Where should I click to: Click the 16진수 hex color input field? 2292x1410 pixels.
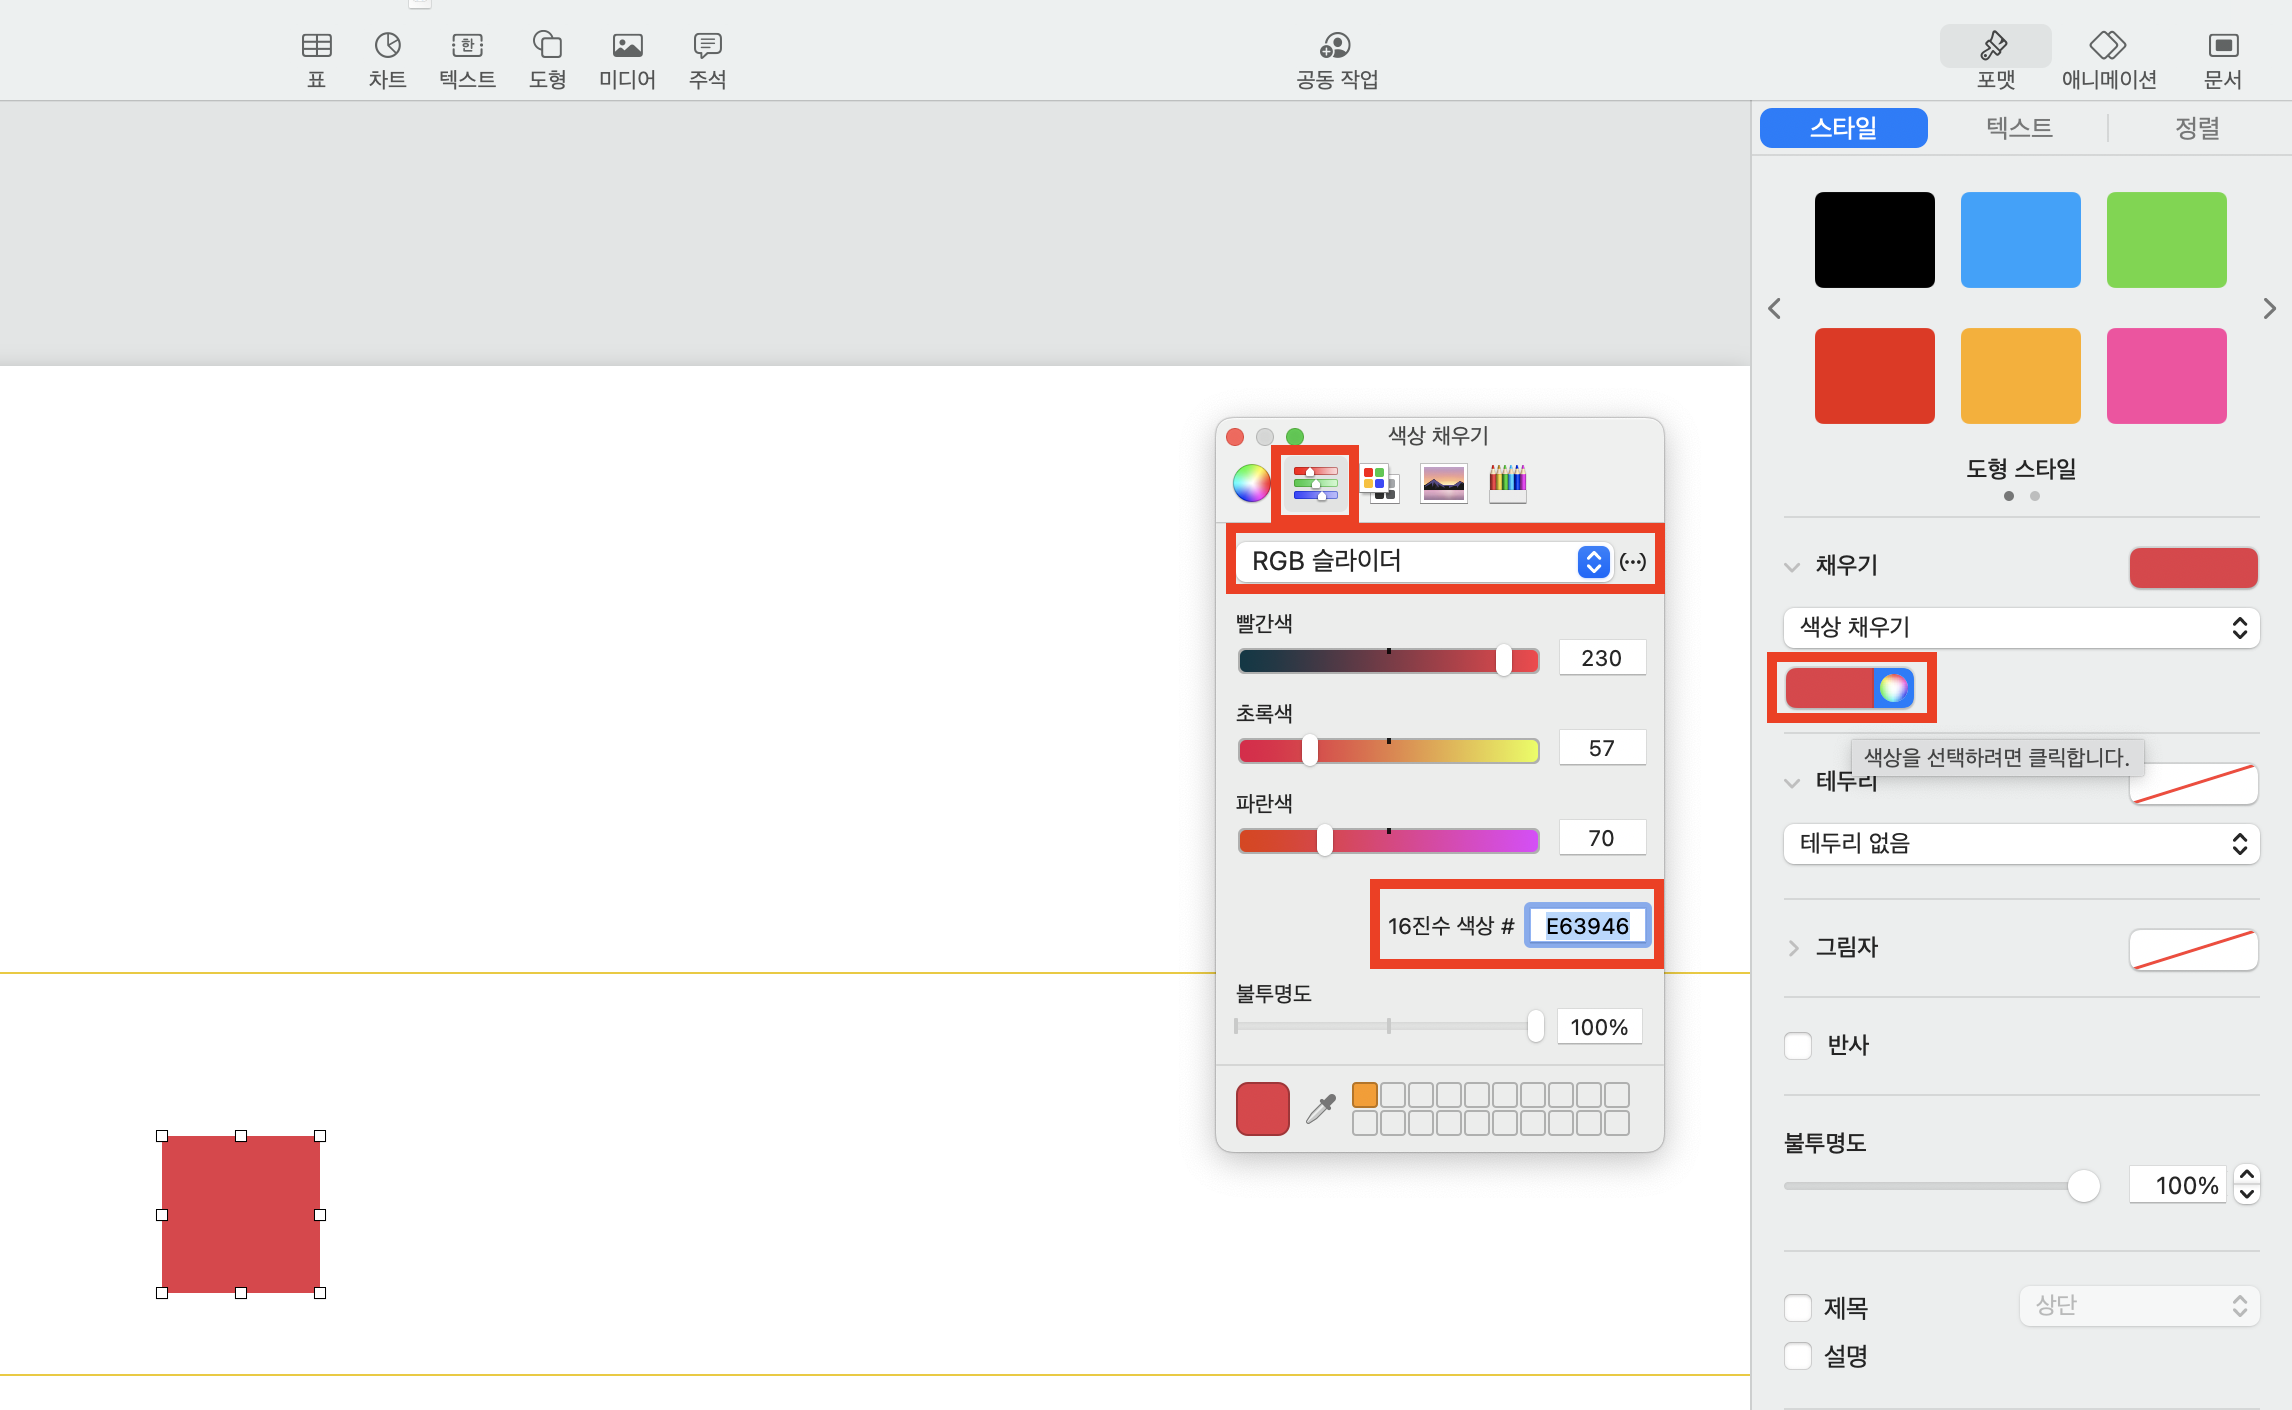1586,926
